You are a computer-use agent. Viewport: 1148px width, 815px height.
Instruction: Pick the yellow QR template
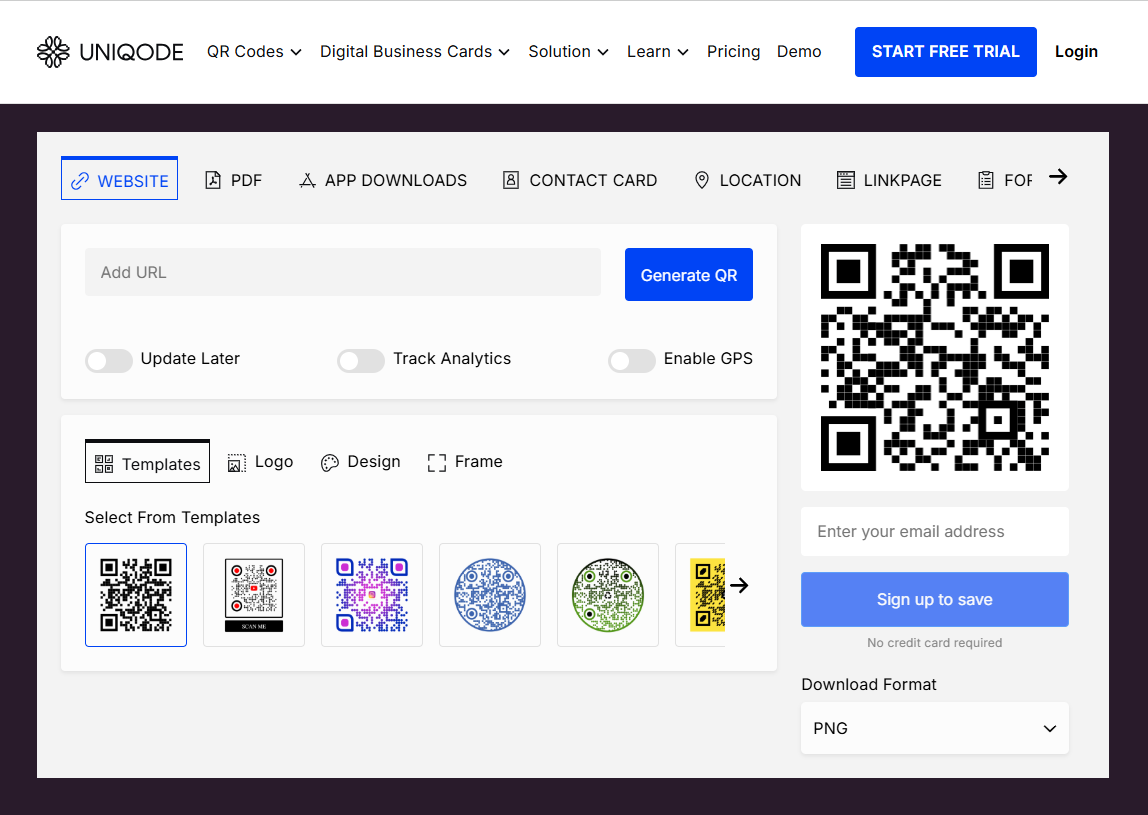701,595
